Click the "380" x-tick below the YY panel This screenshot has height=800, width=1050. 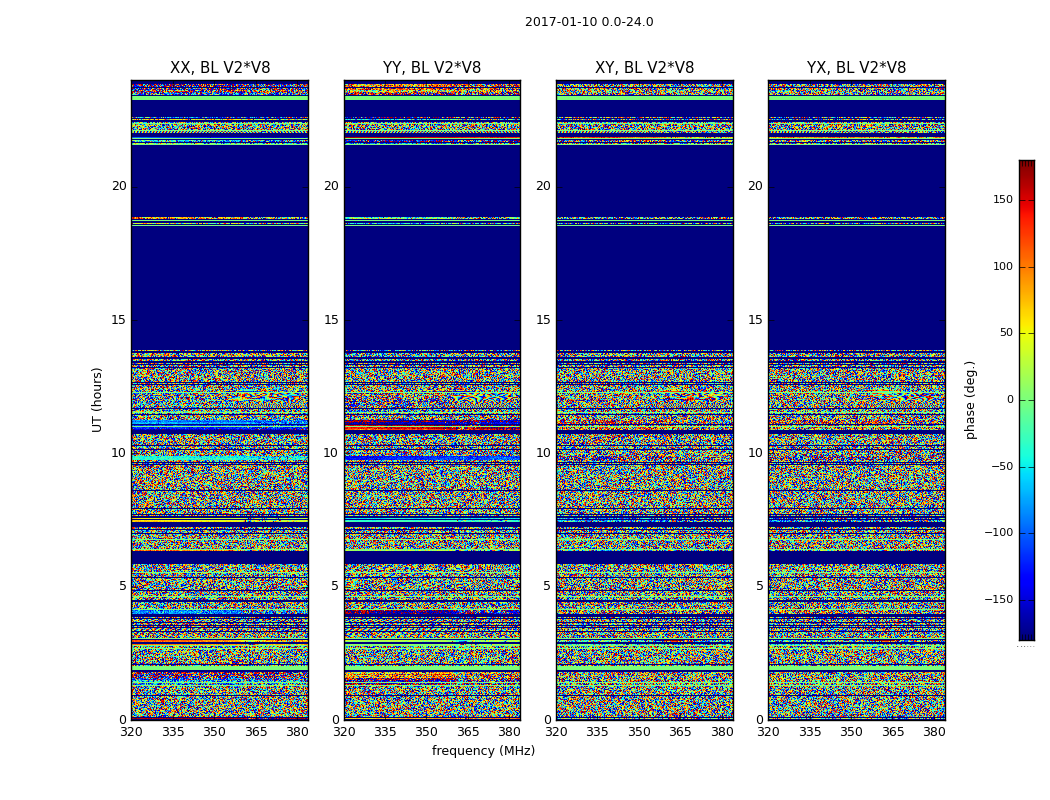(x=510, y=732)
